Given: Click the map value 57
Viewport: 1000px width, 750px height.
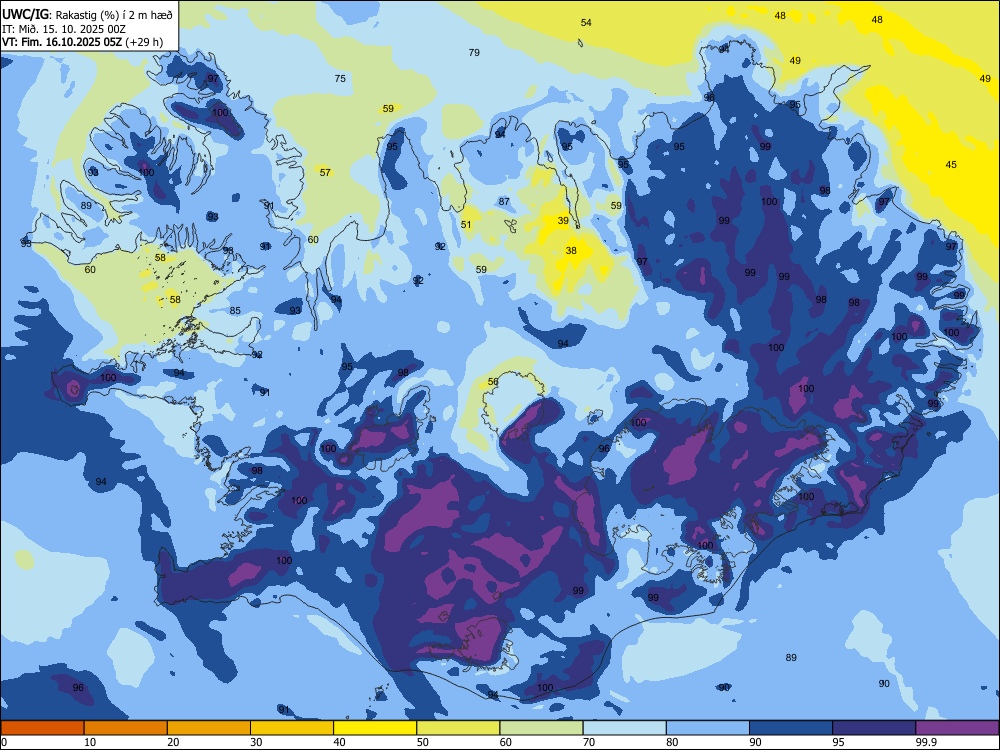Looking at the screenshot, I should click(x=325, y=172).
